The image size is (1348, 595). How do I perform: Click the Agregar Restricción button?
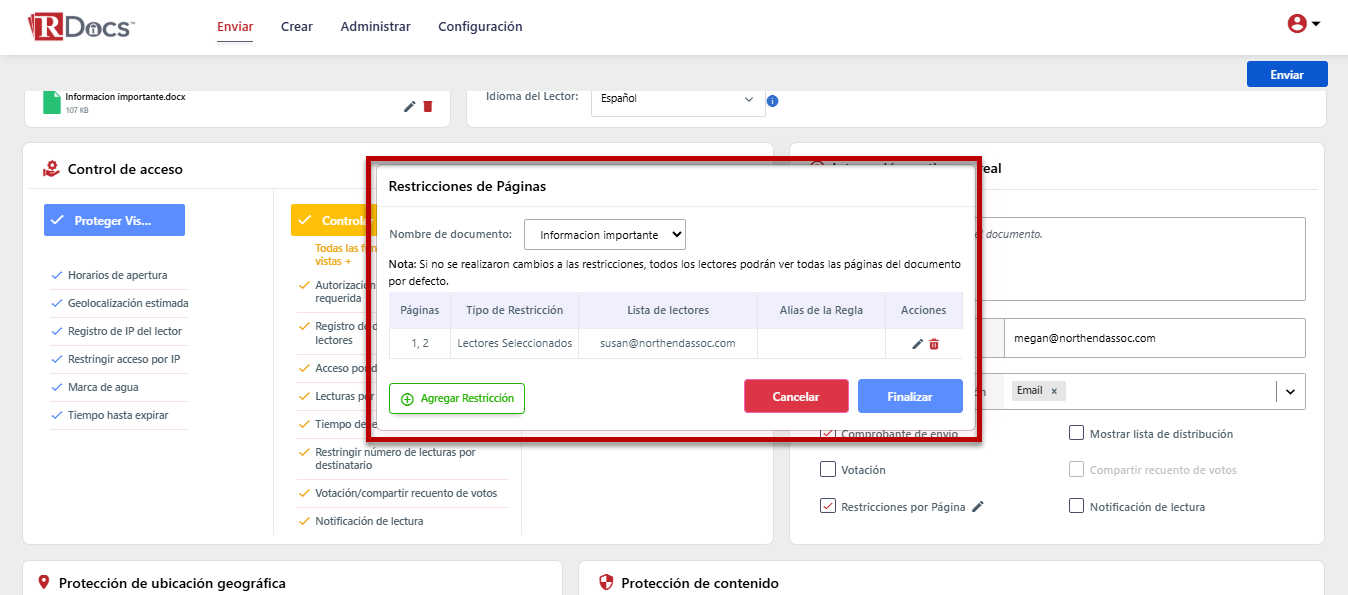(457, 398)
